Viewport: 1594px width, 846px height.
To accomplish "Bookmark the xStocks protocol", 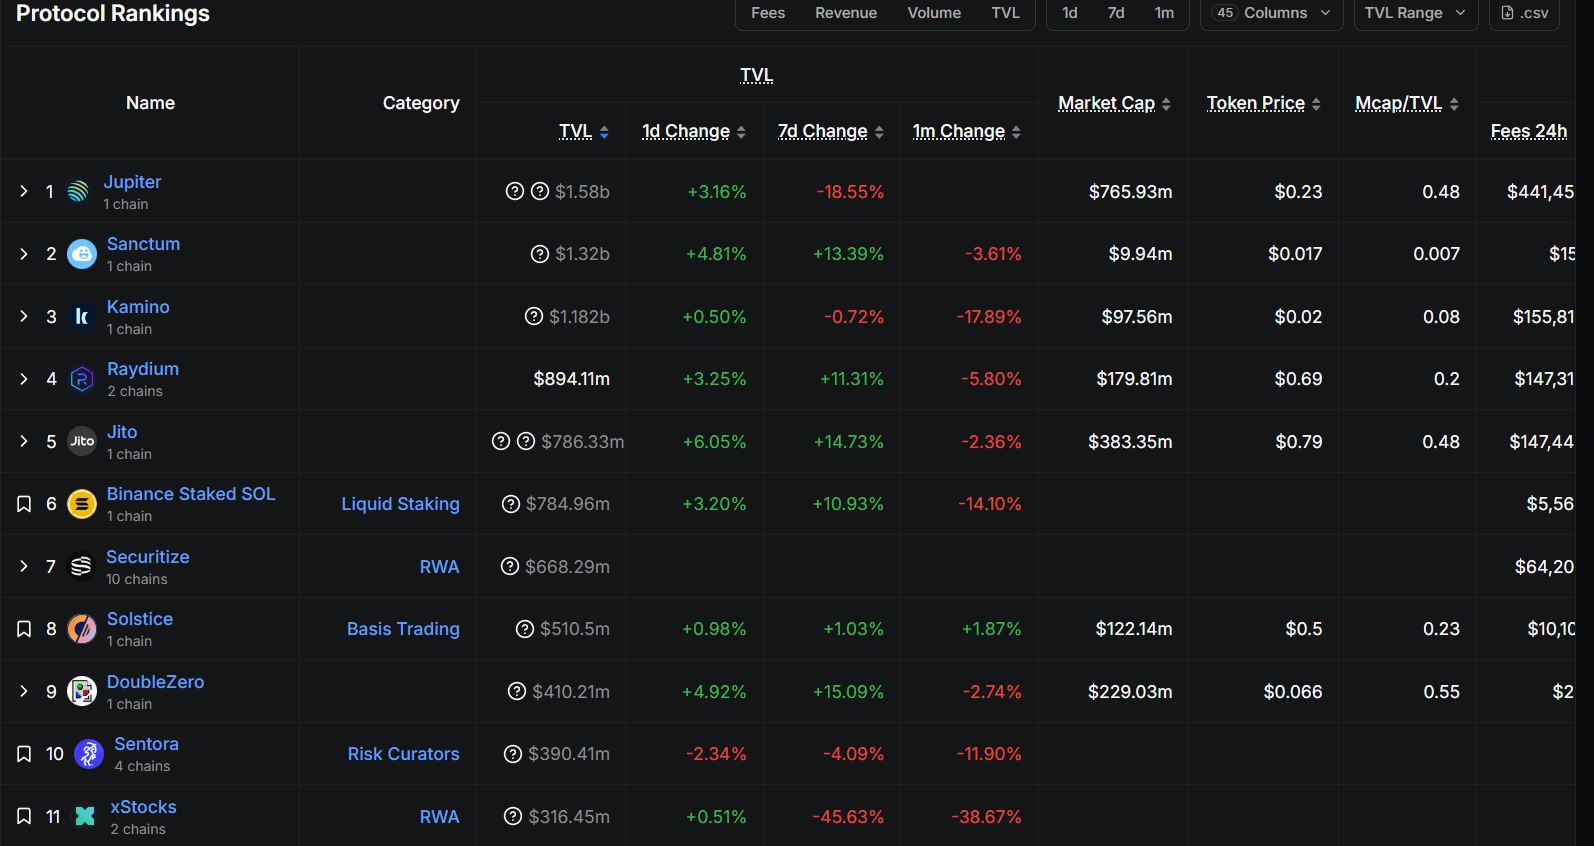I will pos(24,816).
